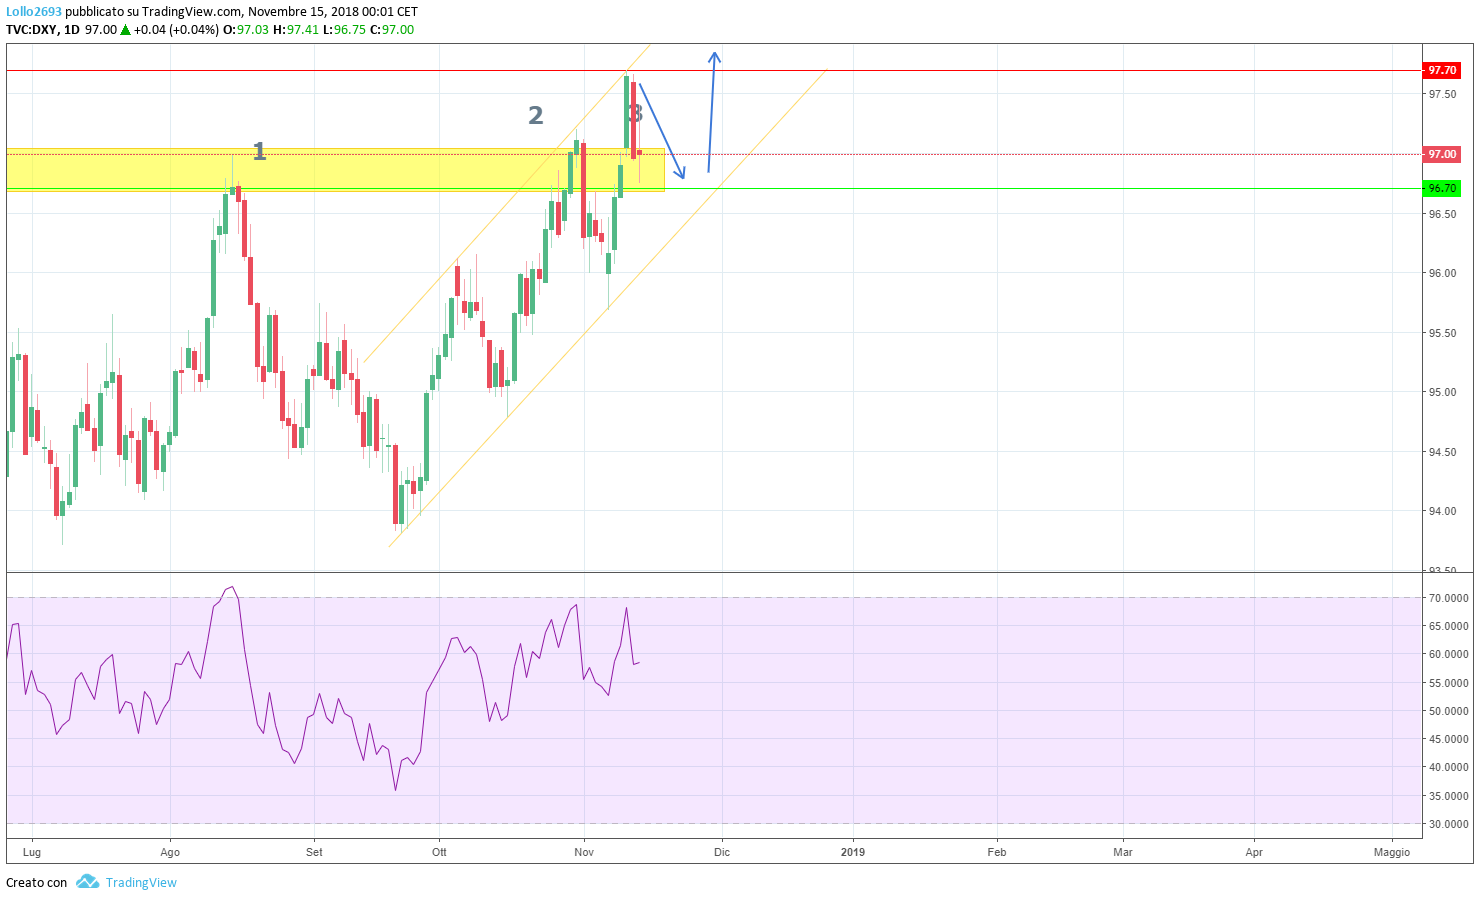
Task: Click the Lollo2693 author name
Action: pos(34,12)
